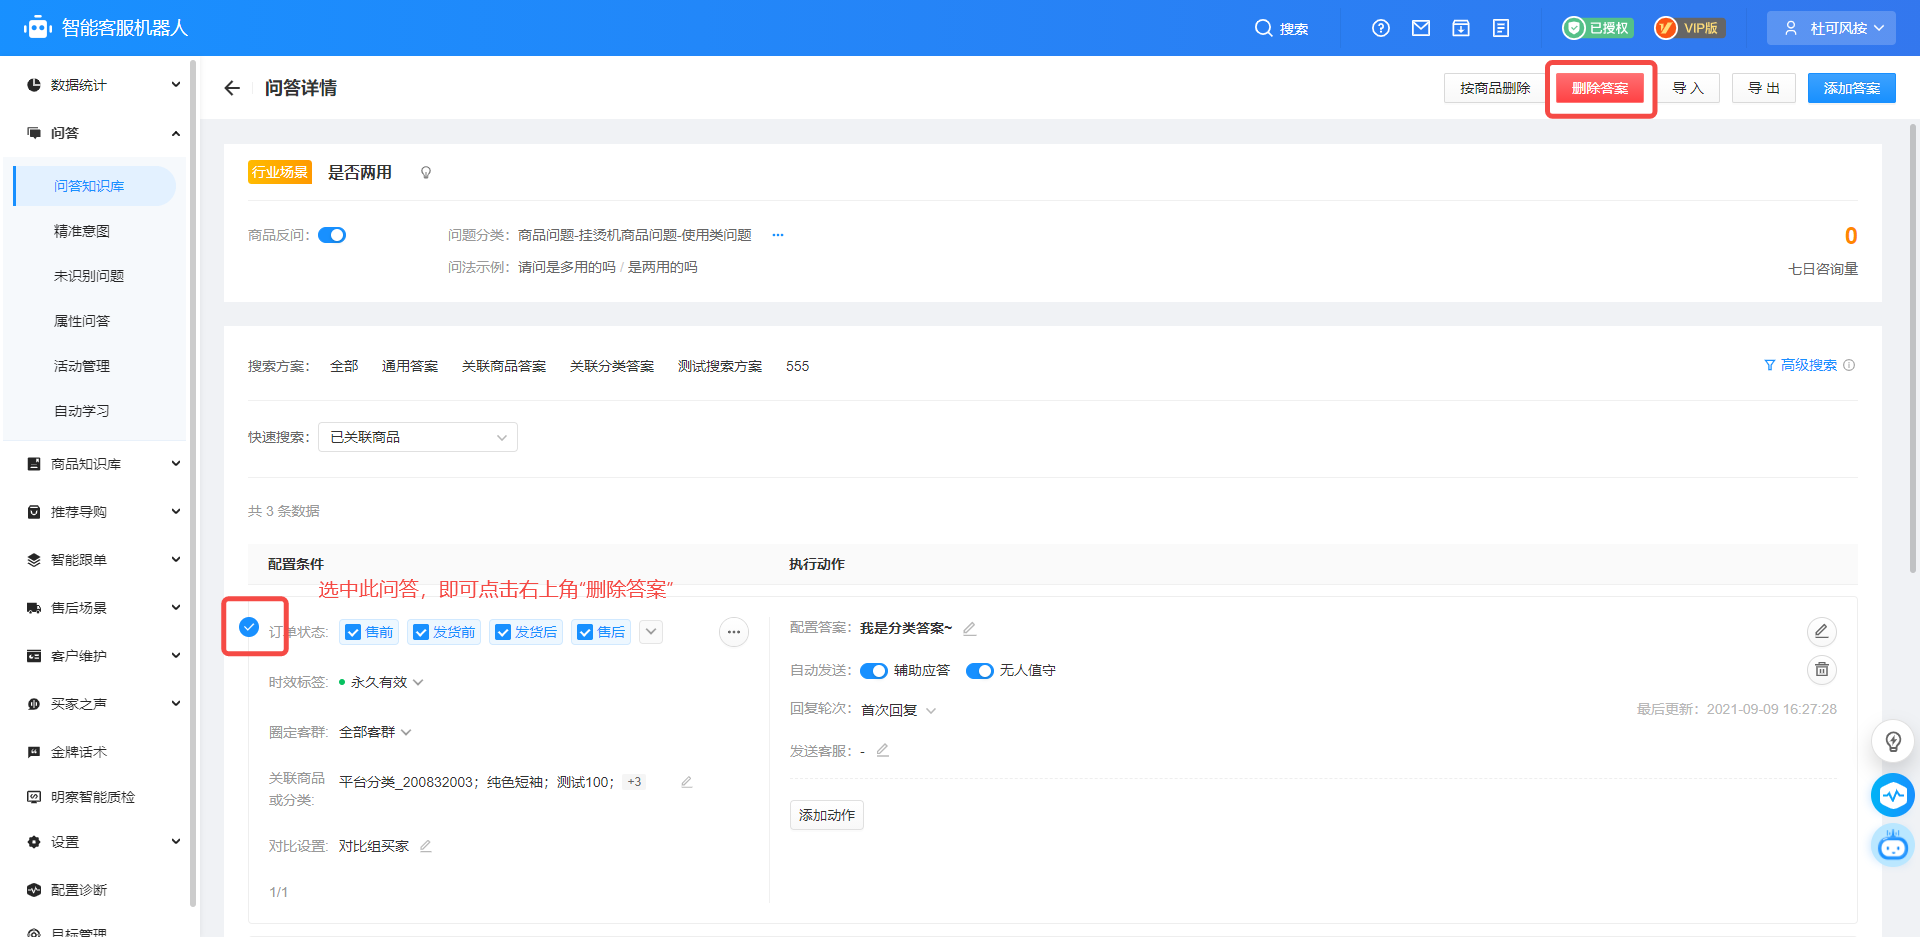This screenshot has height=937, width=1920.
Task: Open the 永久有效 dropdown
Action: pyautogui.click(x=386, y=682)
